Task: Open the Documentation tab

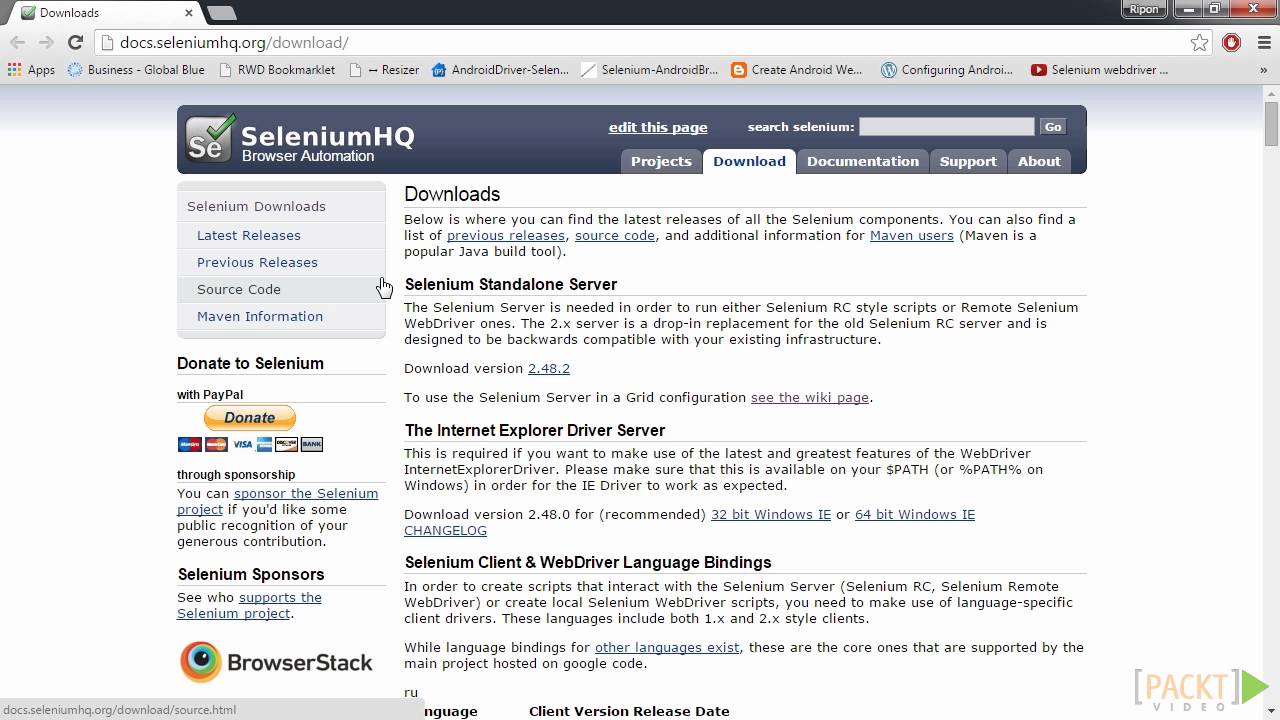Action: (863, 161)
